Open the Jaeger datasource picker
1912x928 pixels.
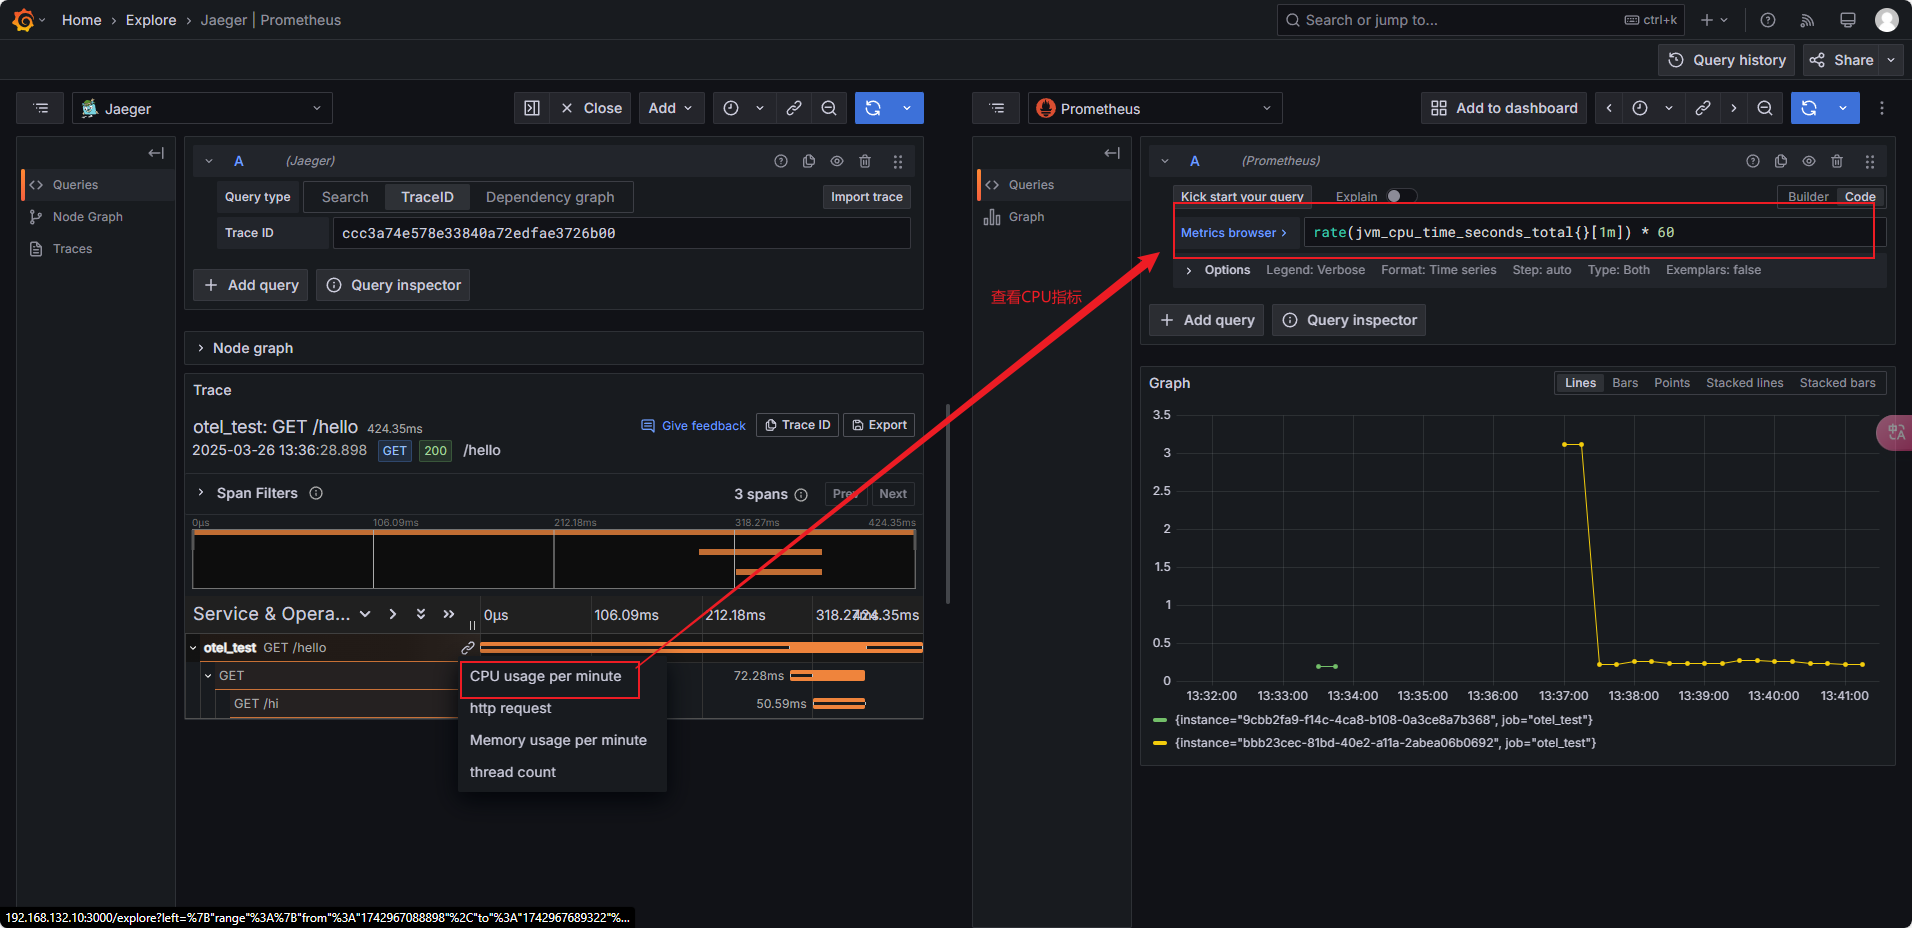coord(202,108)
